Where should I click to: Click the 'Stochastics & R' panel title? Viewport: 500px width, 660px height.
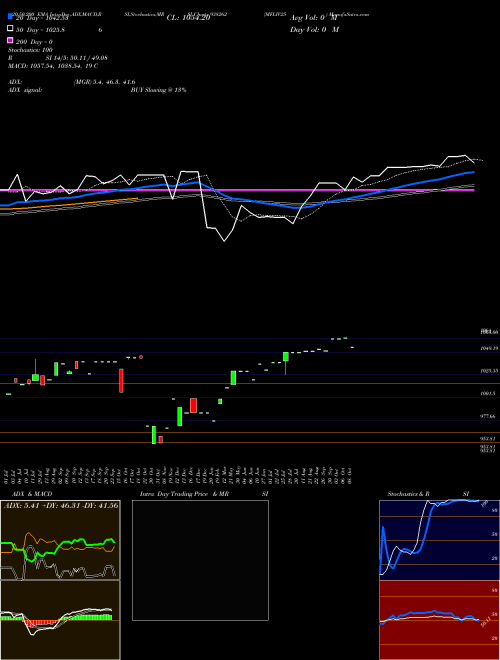(408, 494)
